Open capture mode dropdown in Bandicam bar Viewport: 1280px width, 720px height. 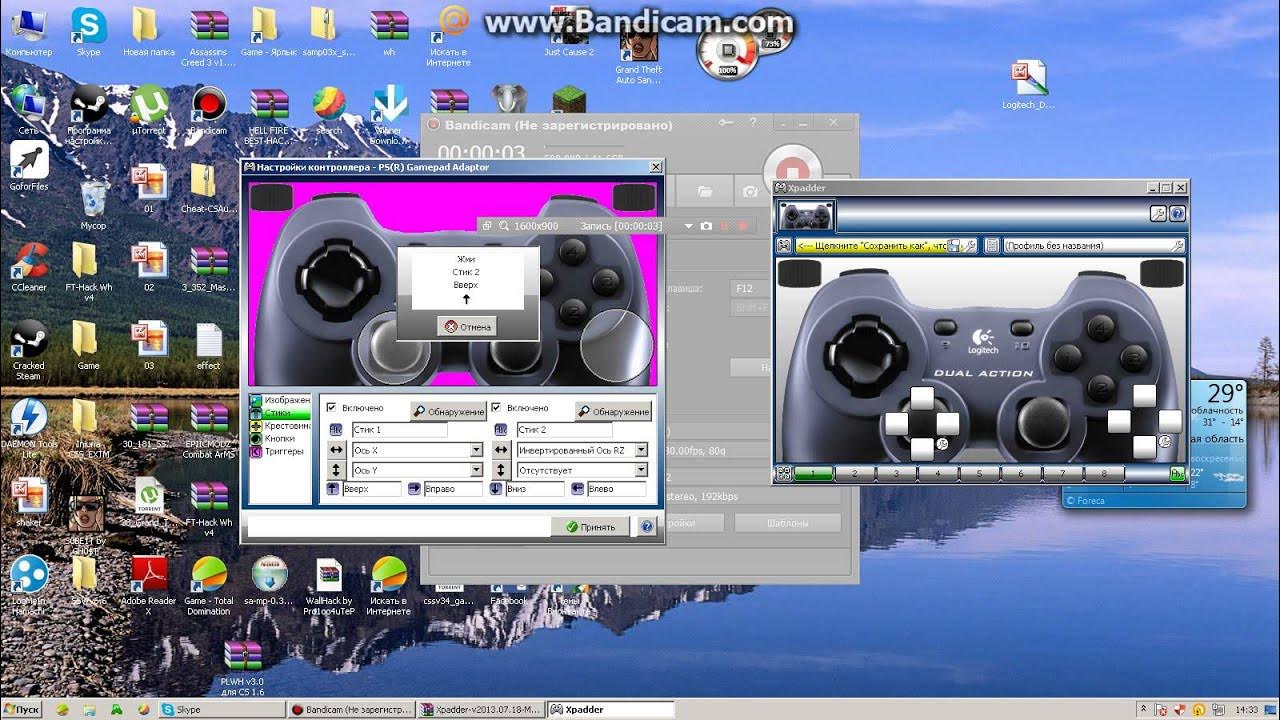pyautogui.click(x=688, y=226)
